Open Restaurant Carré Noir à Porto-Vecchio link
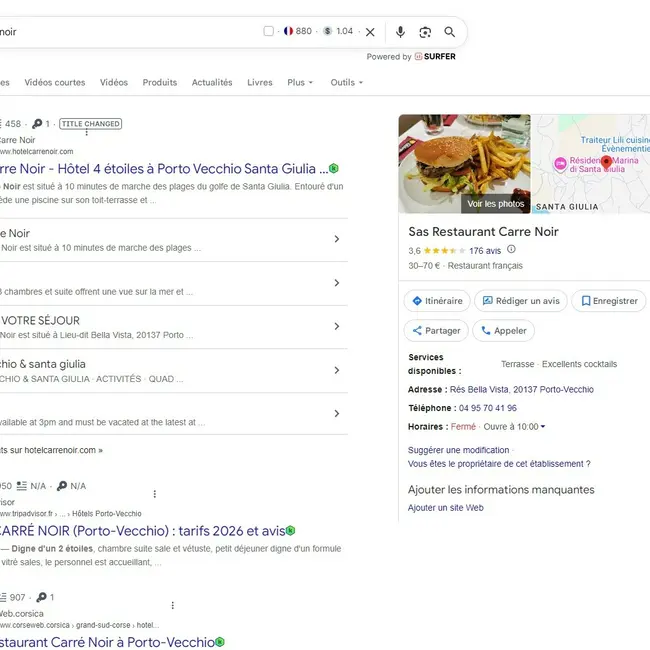This screenshot has height=650, width=650. [107, 642]
